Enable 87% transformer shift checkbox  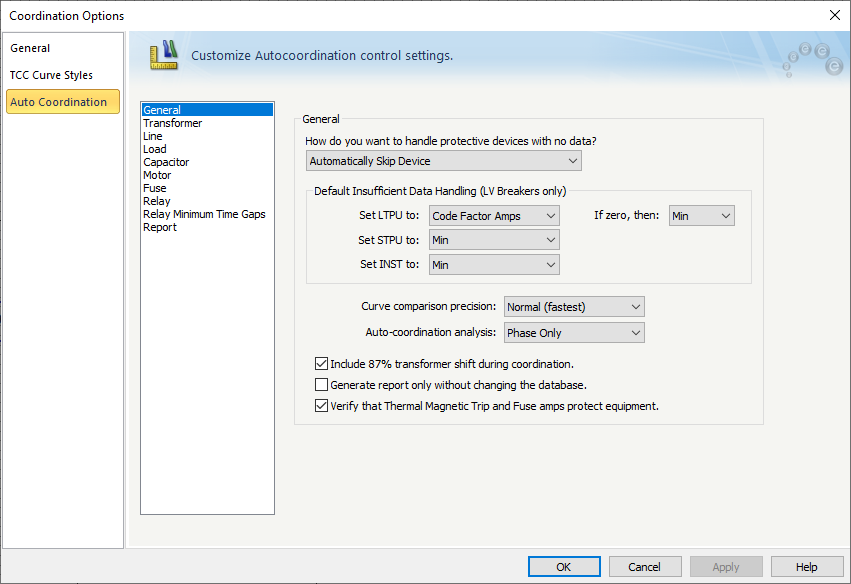tap(322, 364)
